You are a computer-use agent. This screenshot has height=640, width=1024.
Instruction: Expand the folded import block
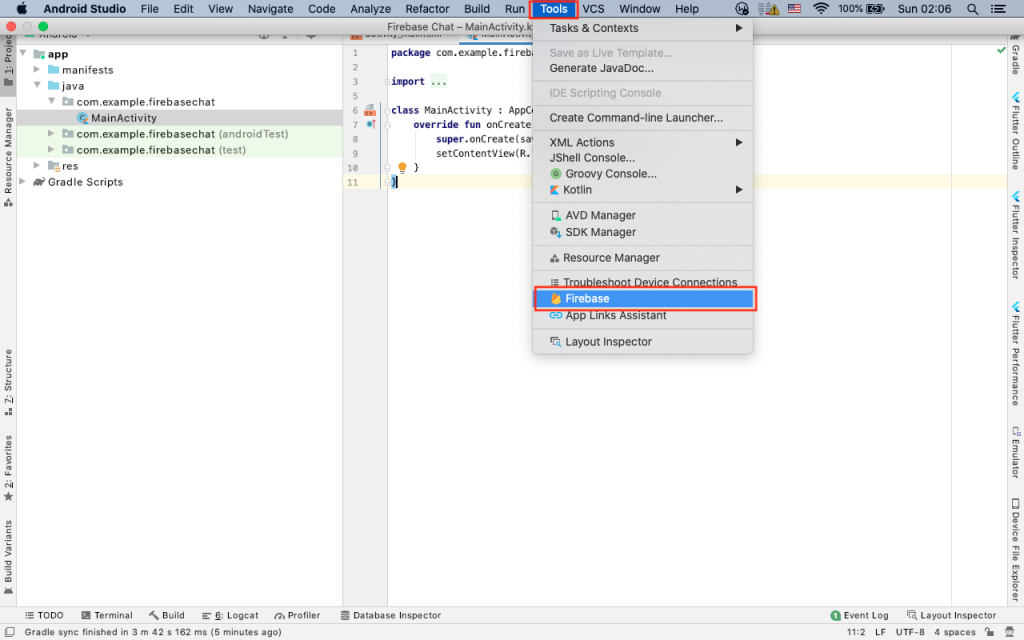(438, 82)
